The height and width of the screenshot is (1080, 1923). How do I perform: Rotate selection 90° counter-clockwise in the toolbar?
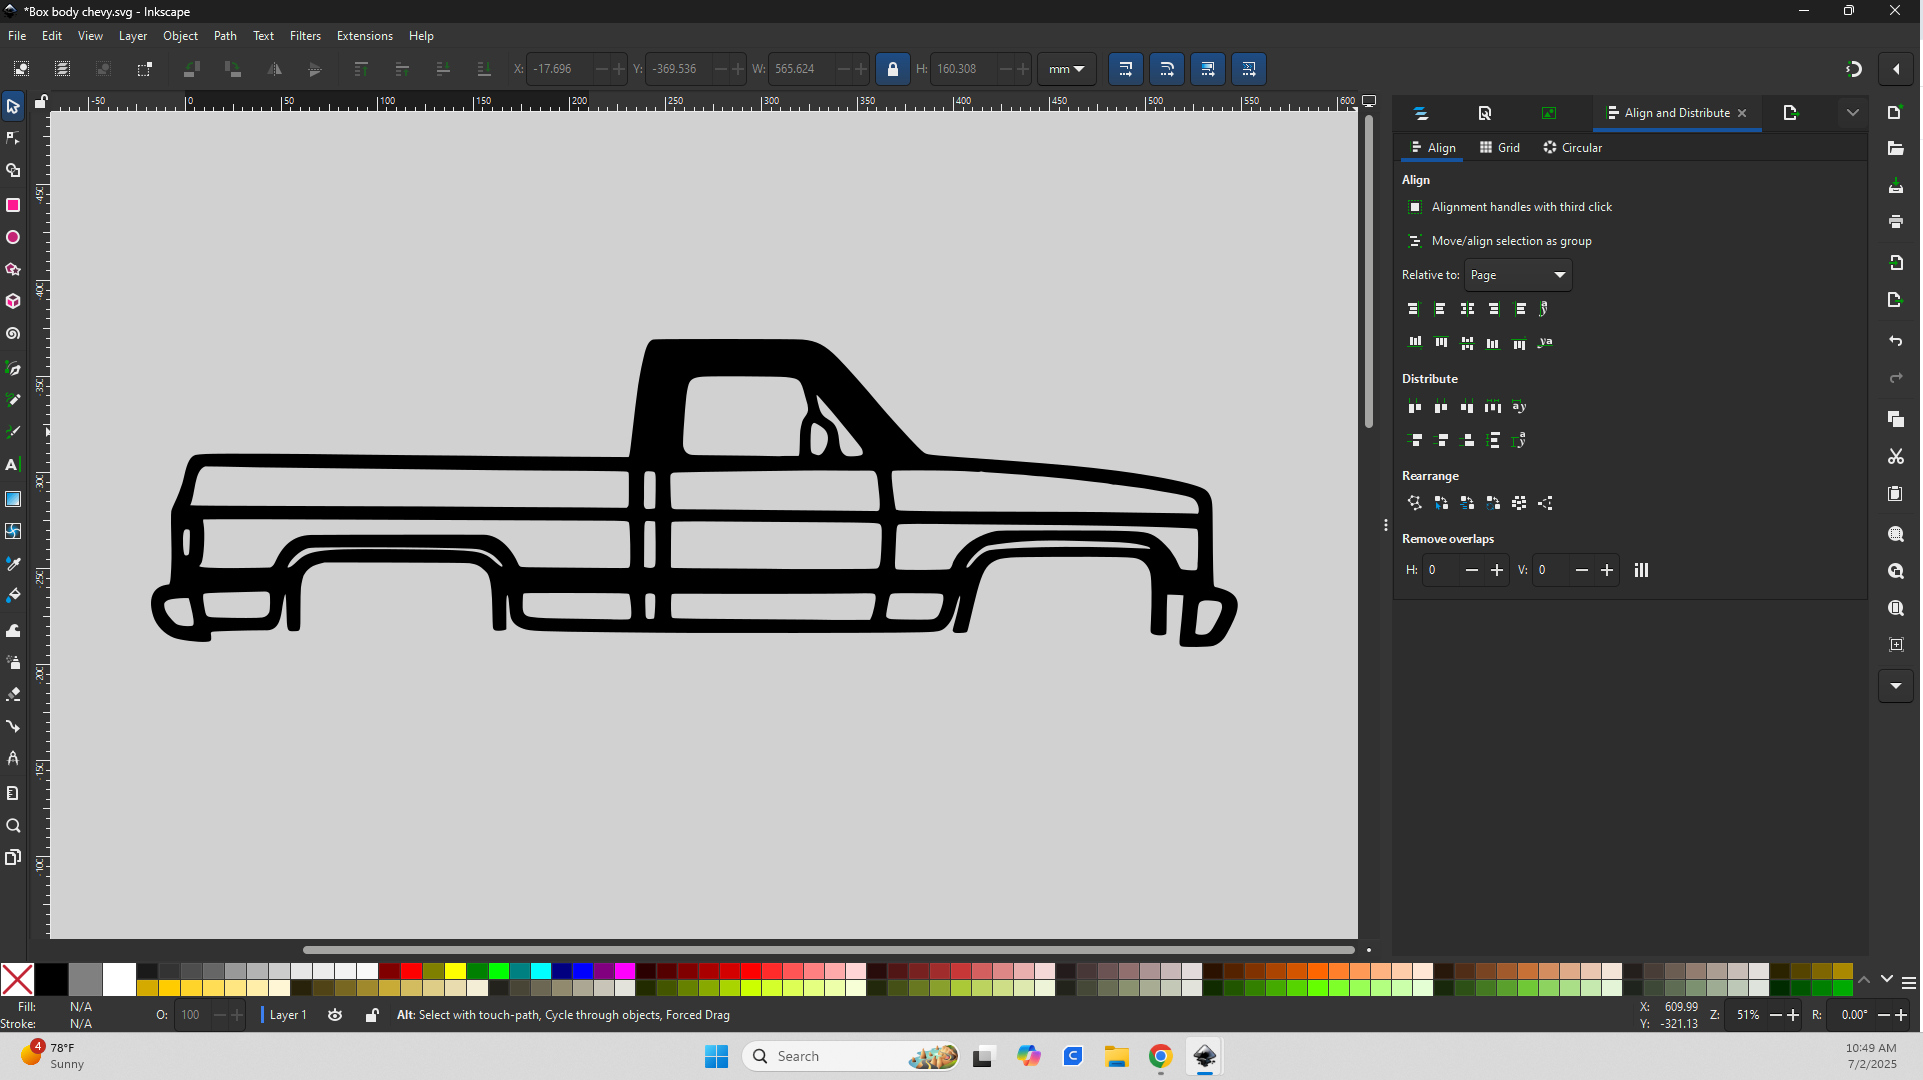(x=192, y=69)
